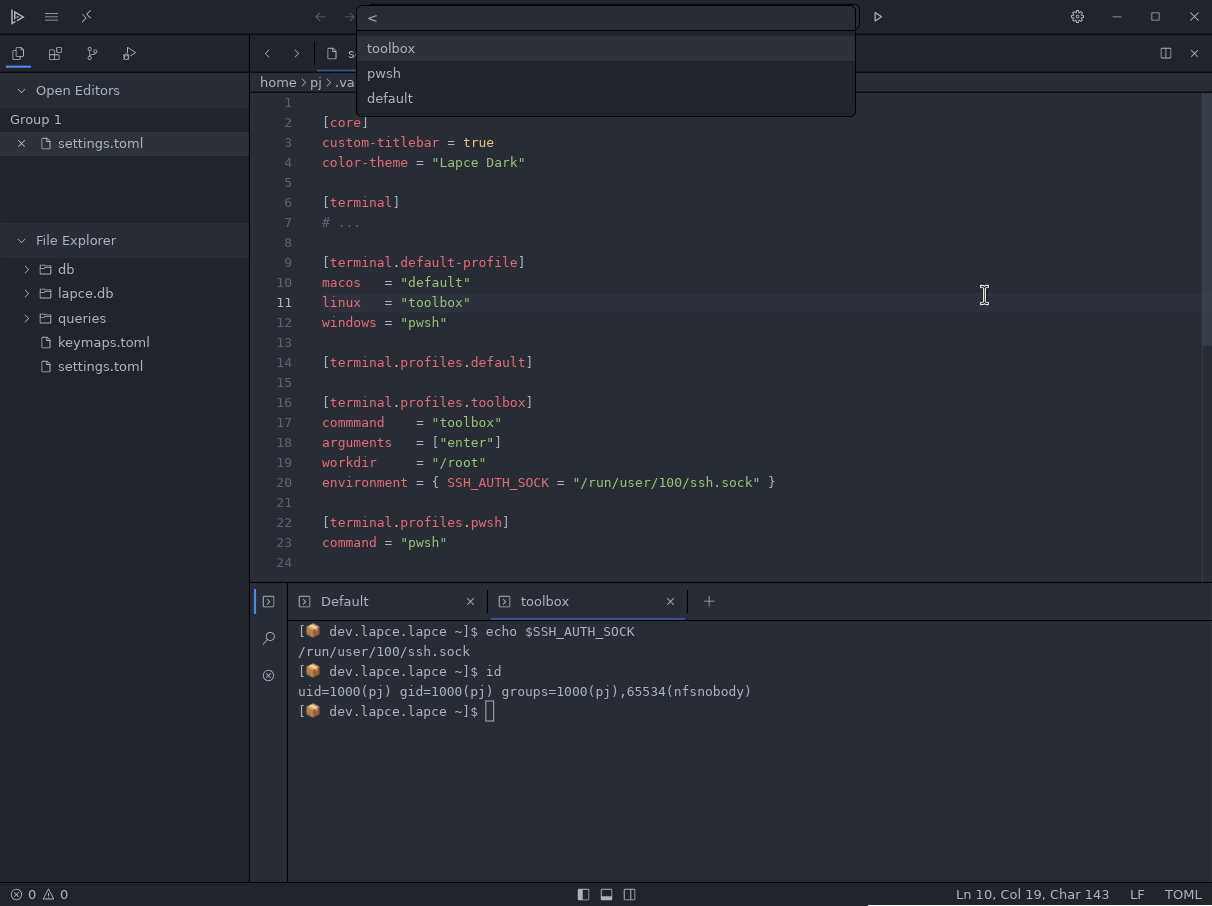The image size is (1212, 906).
Task: Open the Plugins panel icon
Action: pos(55,54)
